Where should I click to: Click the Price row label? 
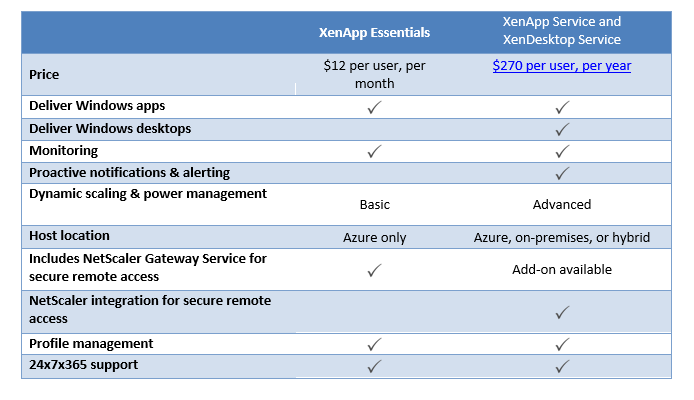click(46, 74)
